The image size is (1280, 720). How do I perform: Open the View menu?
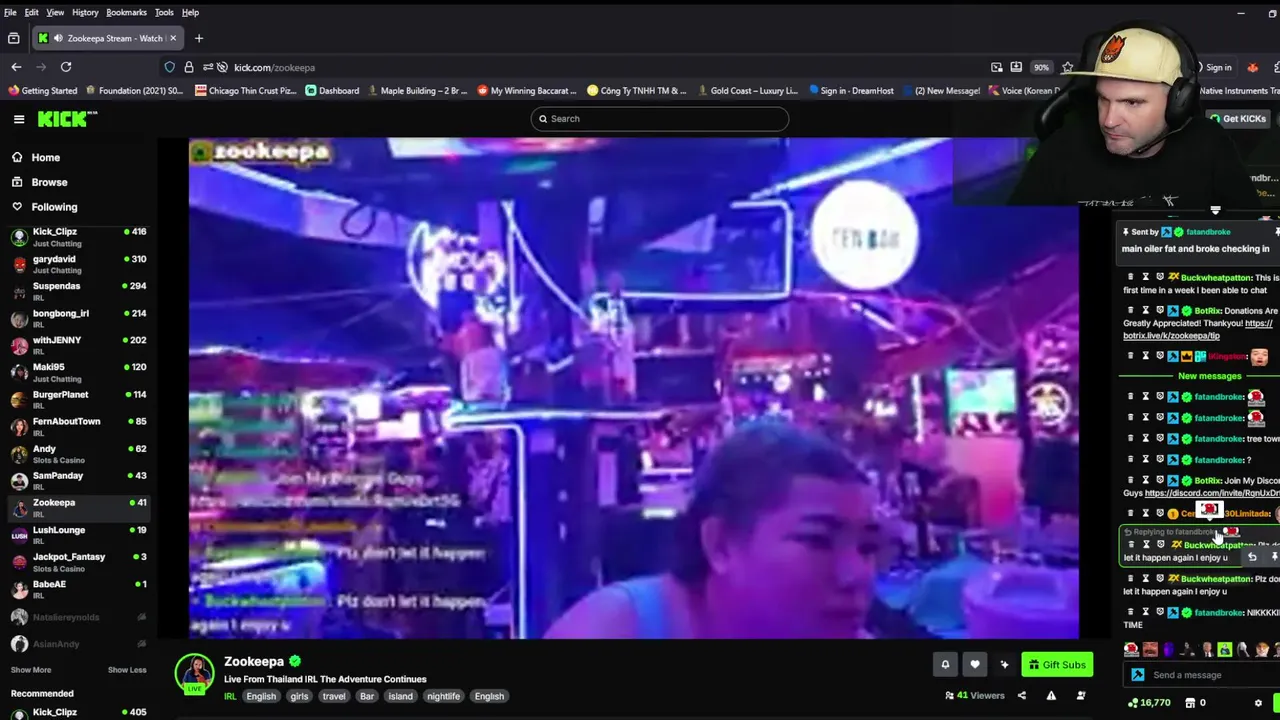click(x=55, y=12)
